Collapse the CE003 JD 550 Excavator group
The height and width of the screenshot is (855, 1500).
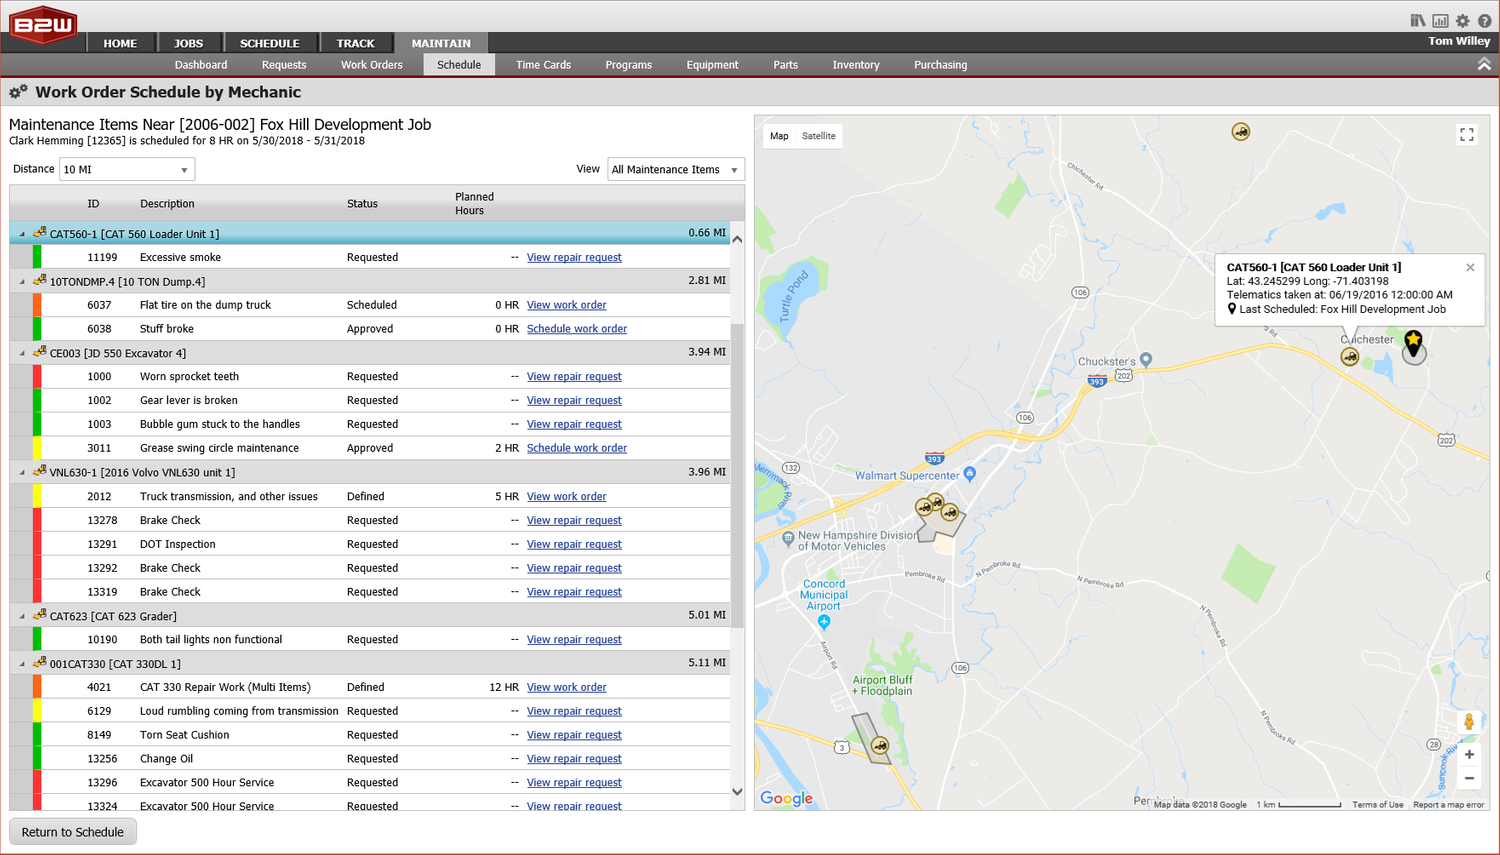[x=22, y=353]
